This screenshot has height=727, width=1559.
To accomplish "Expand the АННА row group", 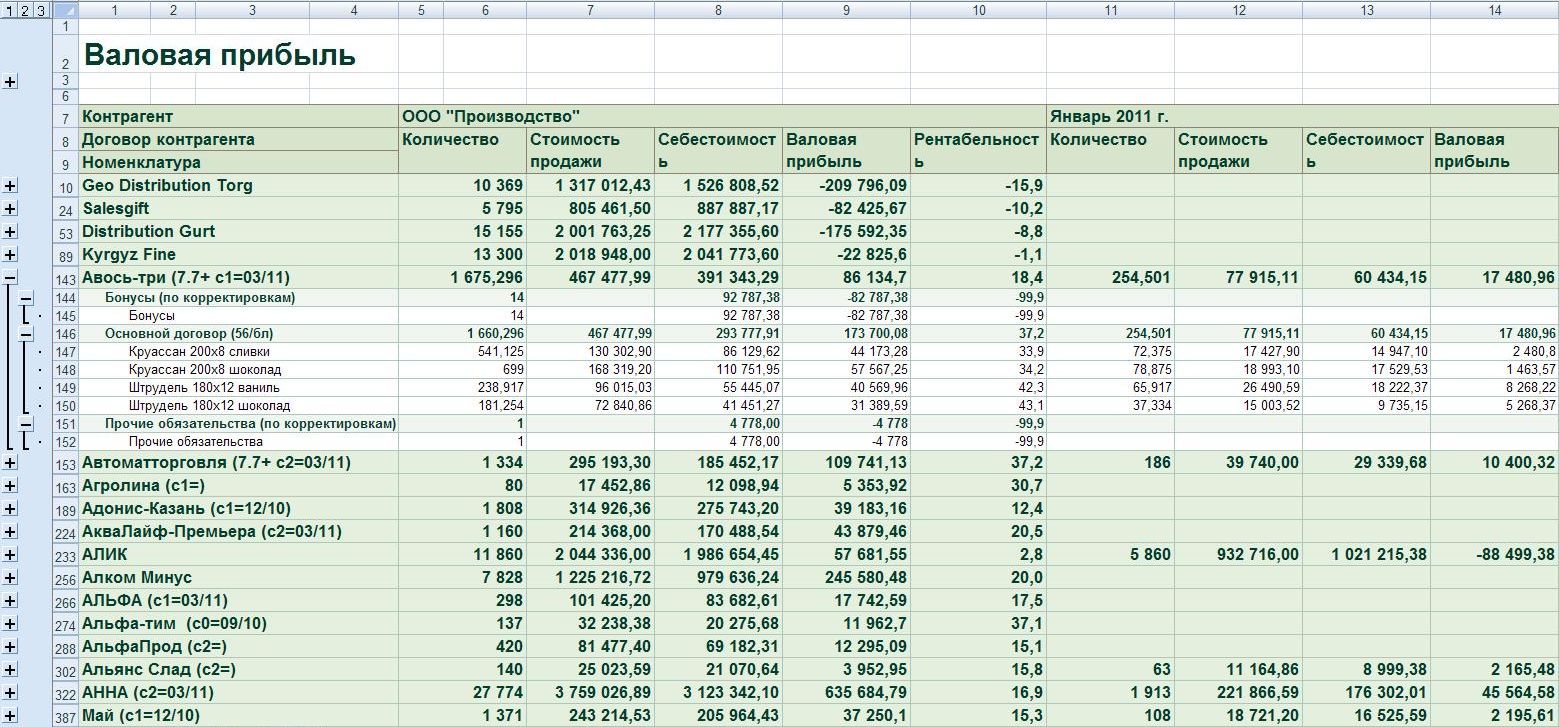I will [10, 693].
